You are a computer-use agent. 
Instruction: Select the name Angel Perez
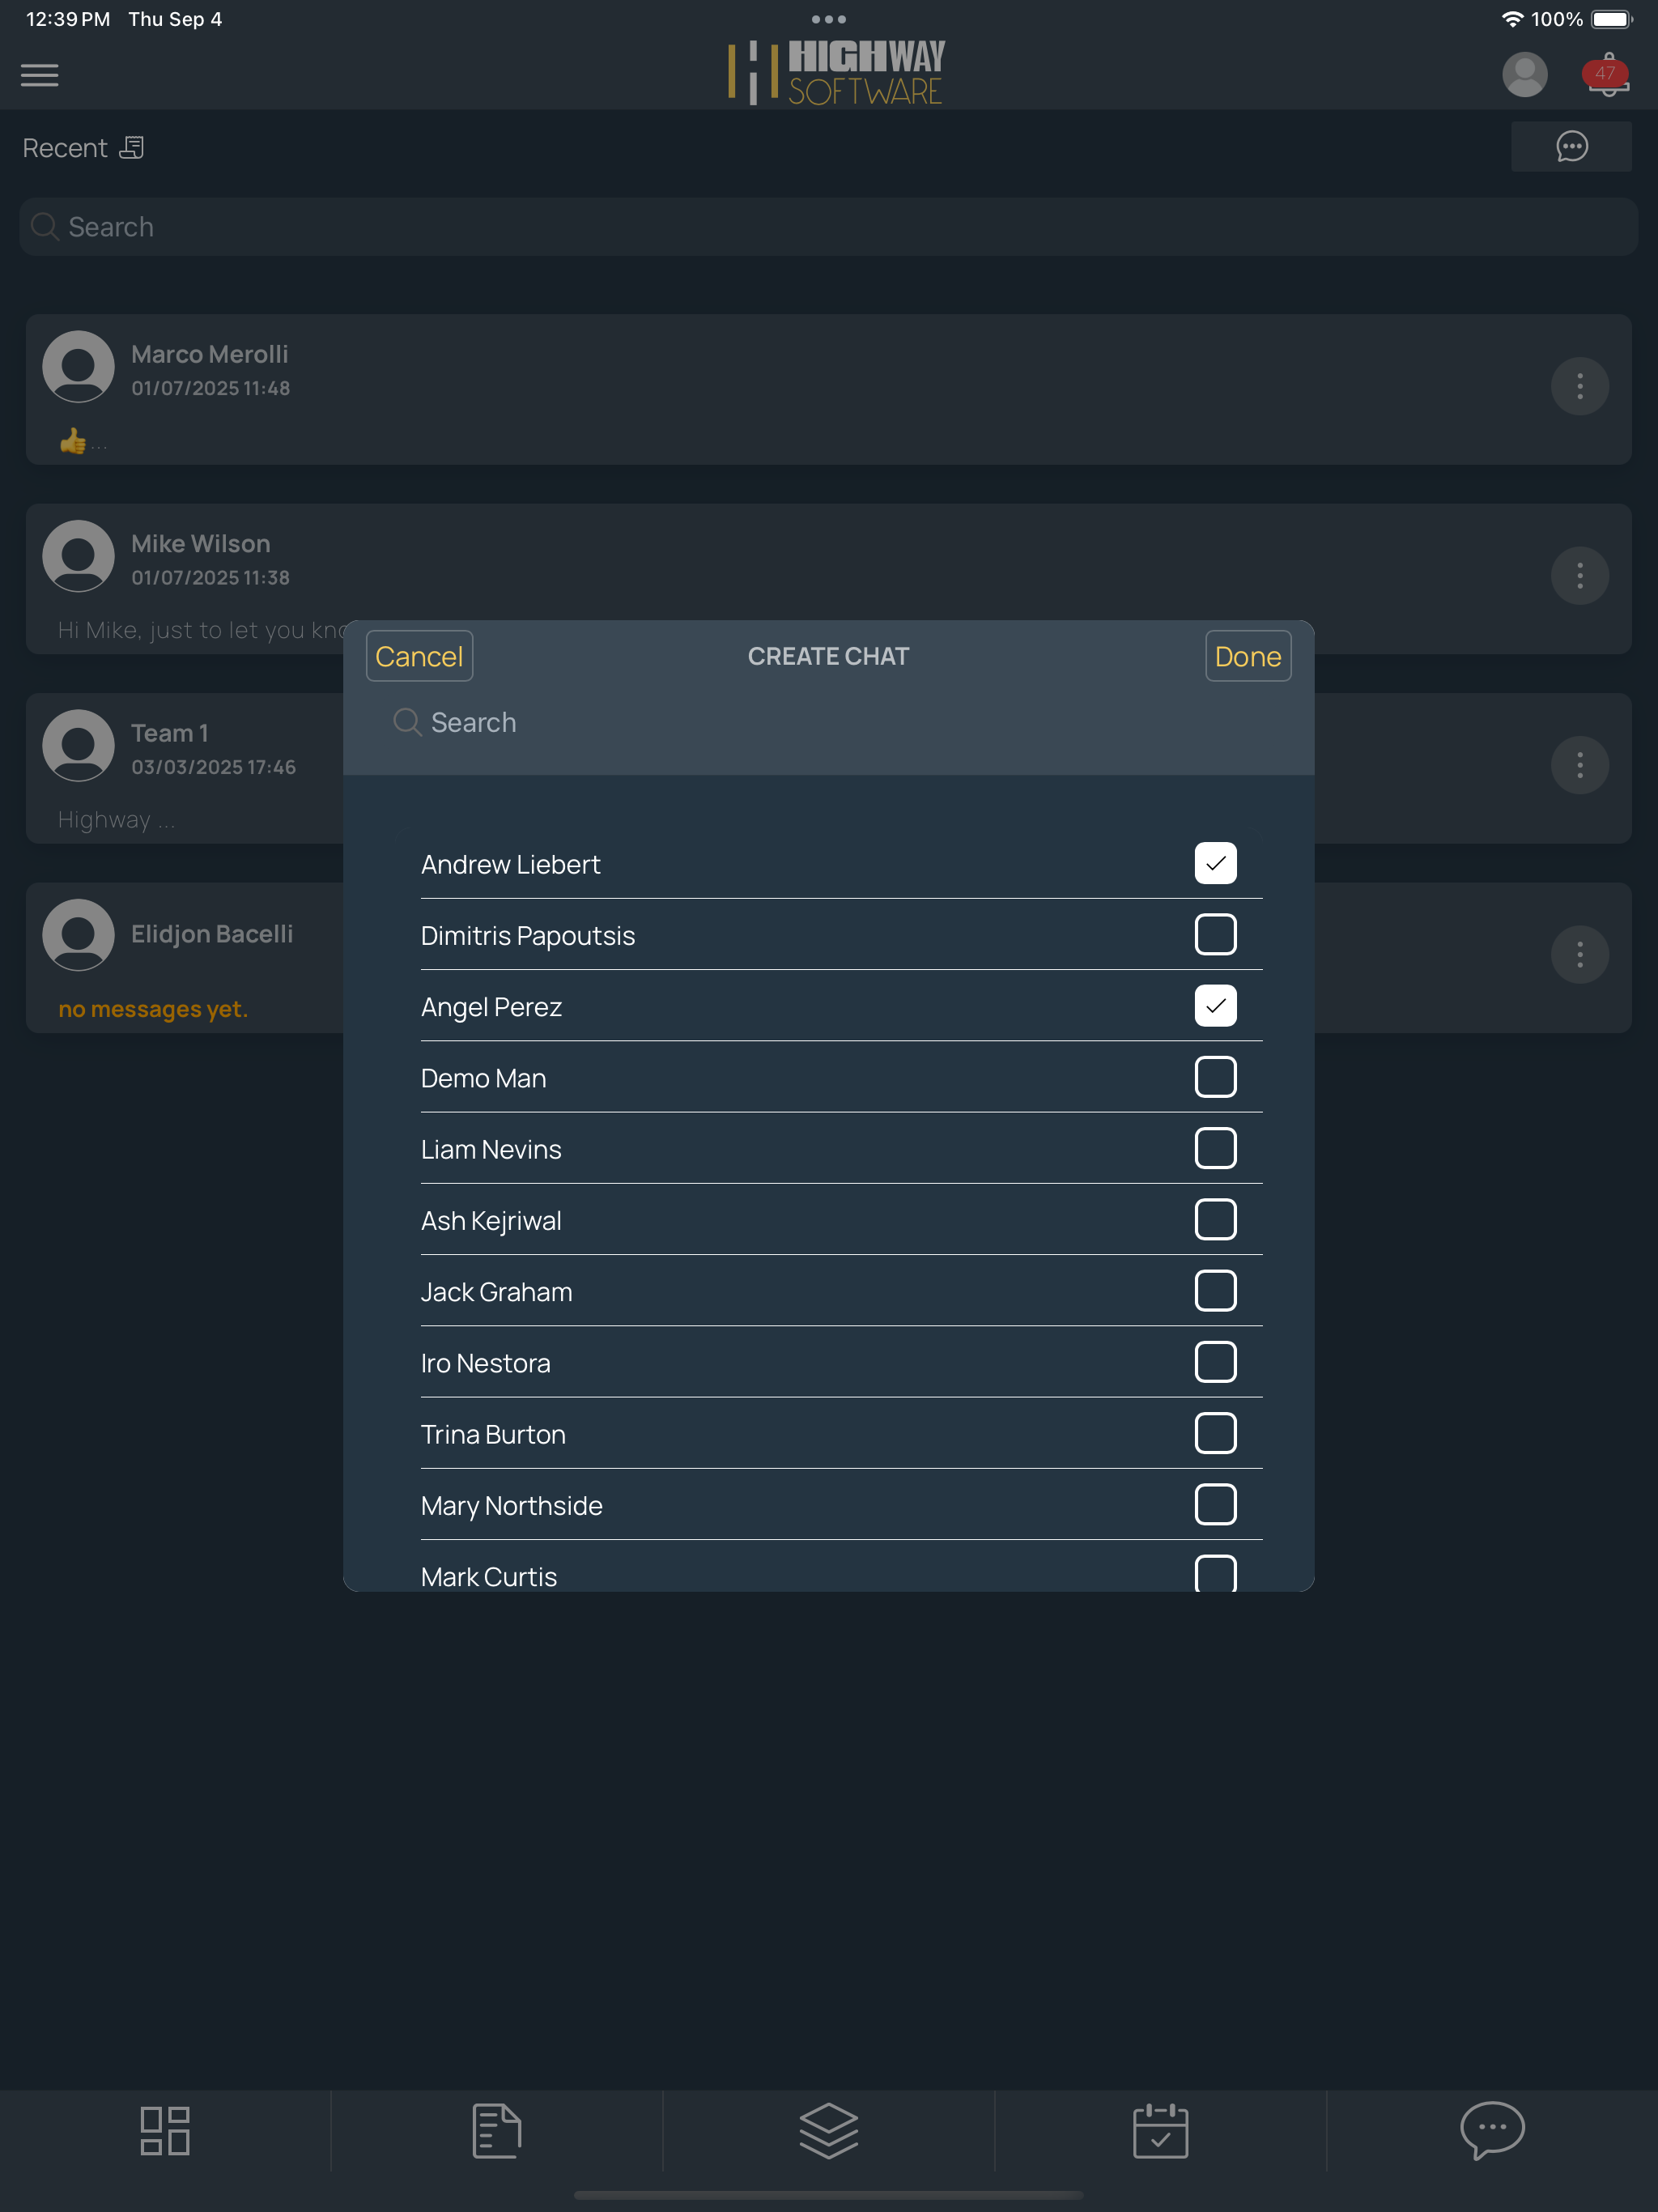pos(491,1007)
